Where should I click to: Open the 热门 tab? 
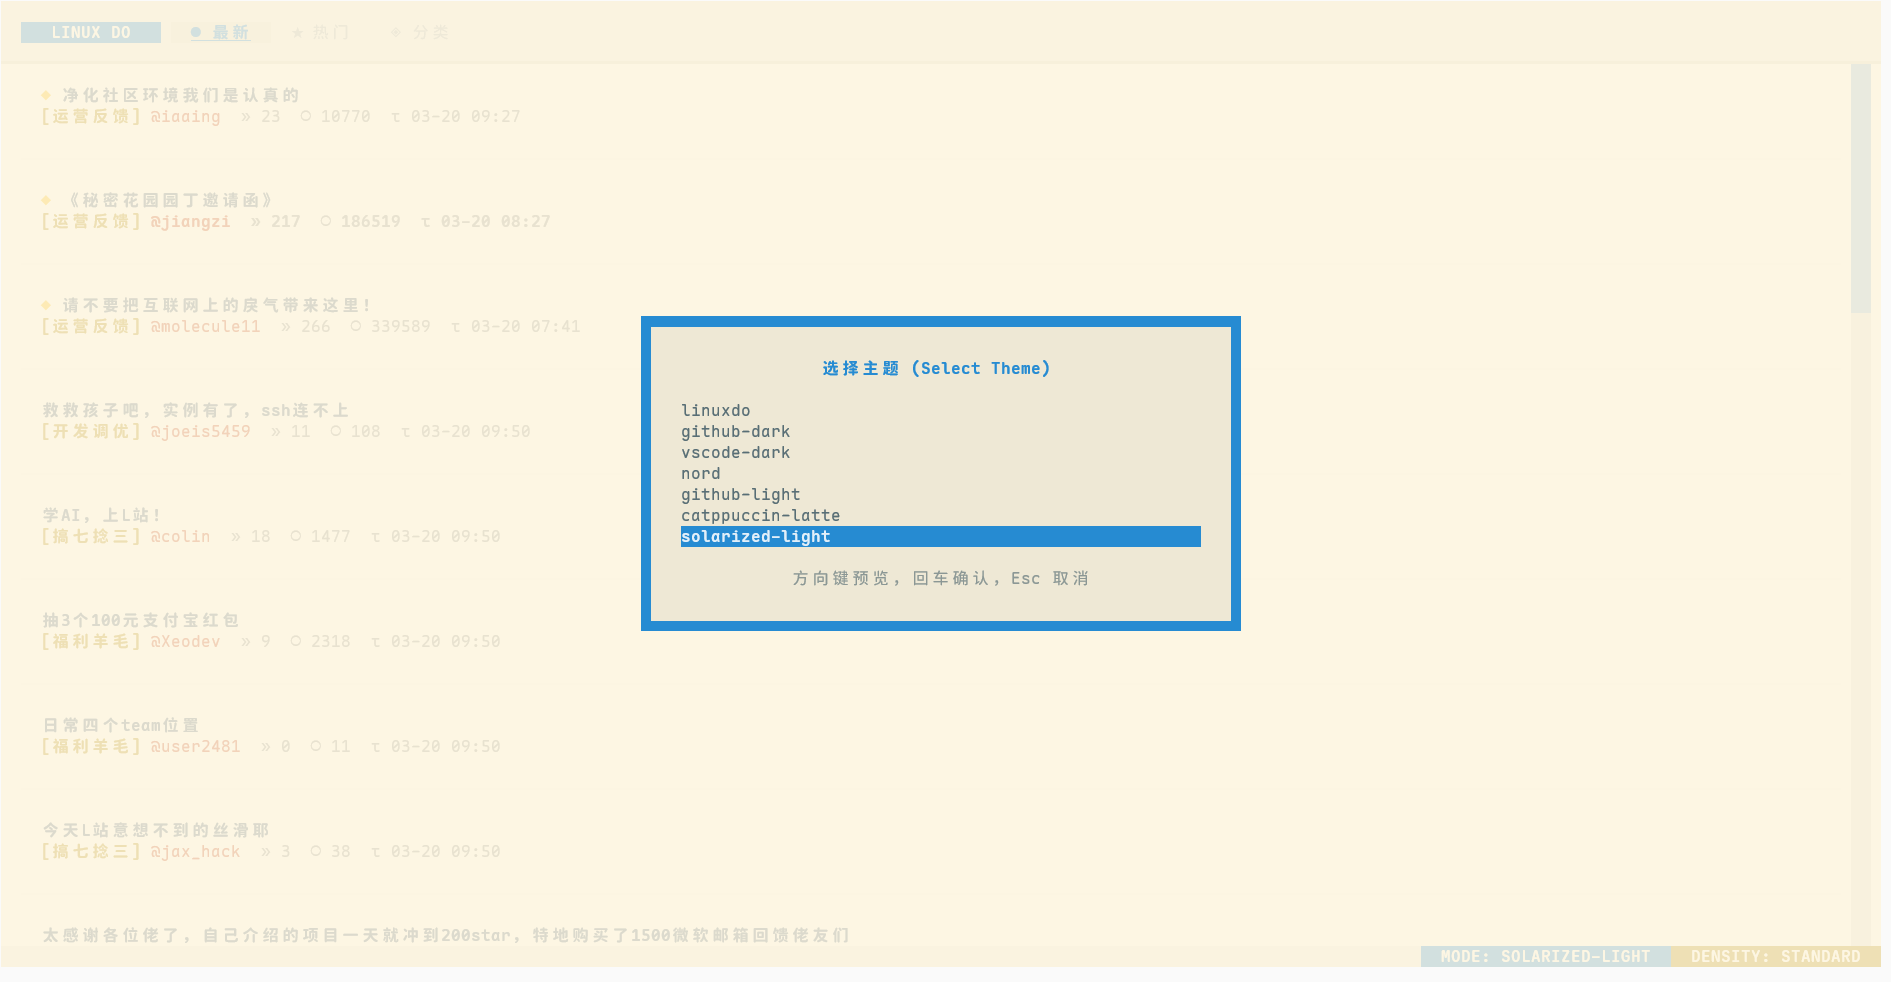coord(321,32)
